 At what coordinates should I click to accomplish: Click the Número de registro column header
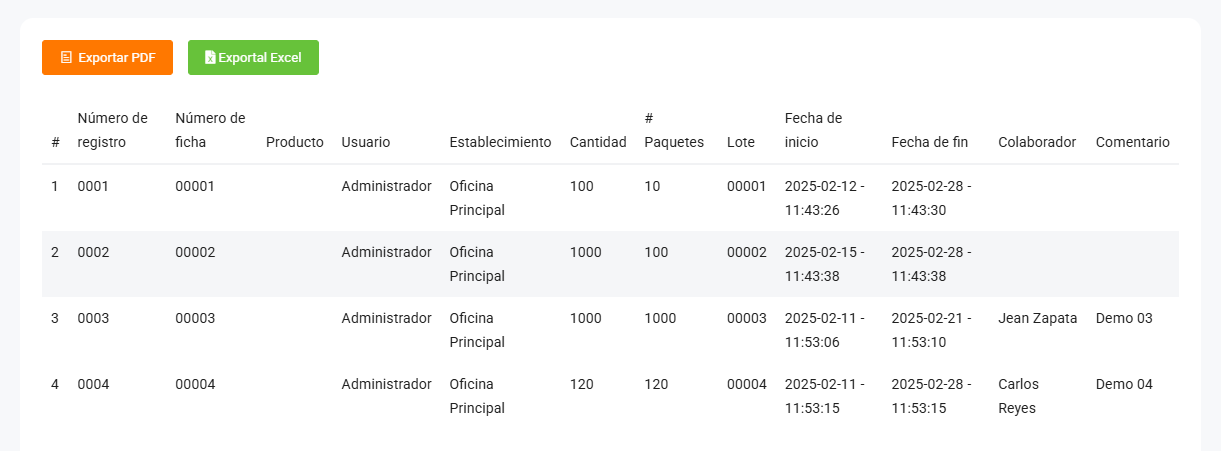pyautogui.click(x=112, y=130)
